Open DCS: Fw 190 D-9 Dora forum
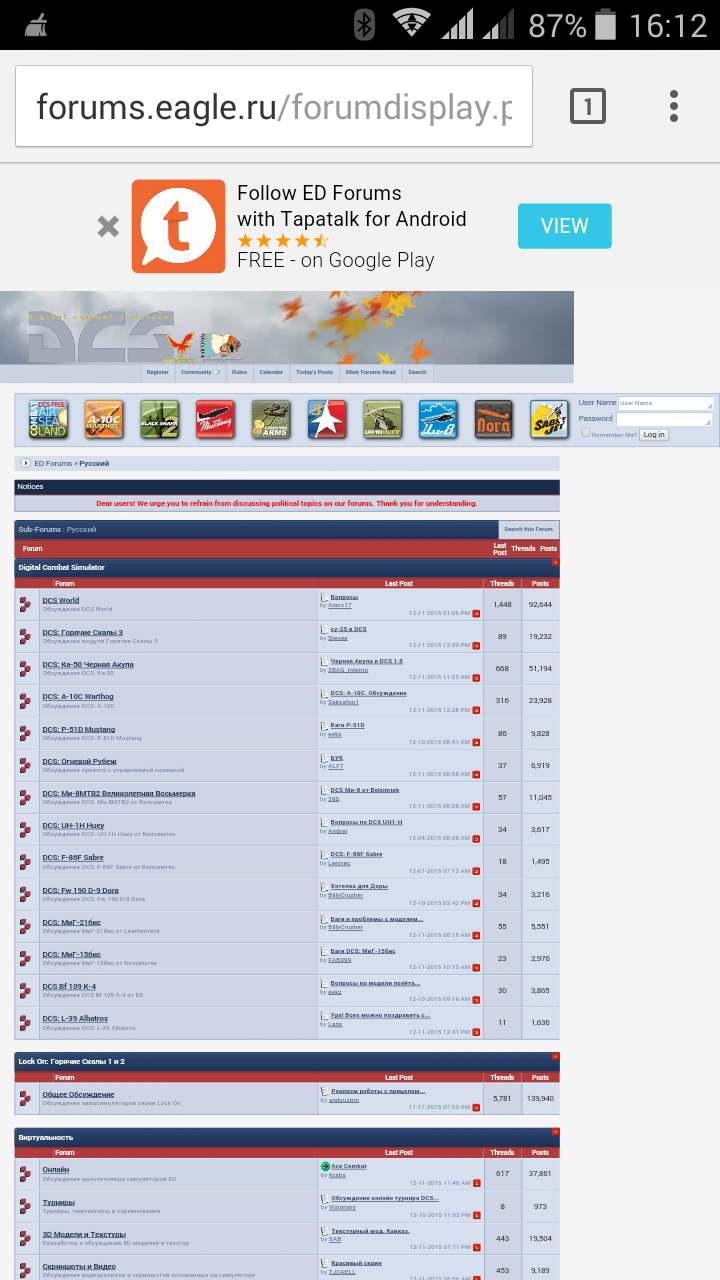The image size is (720, 1280). (80, 889)
